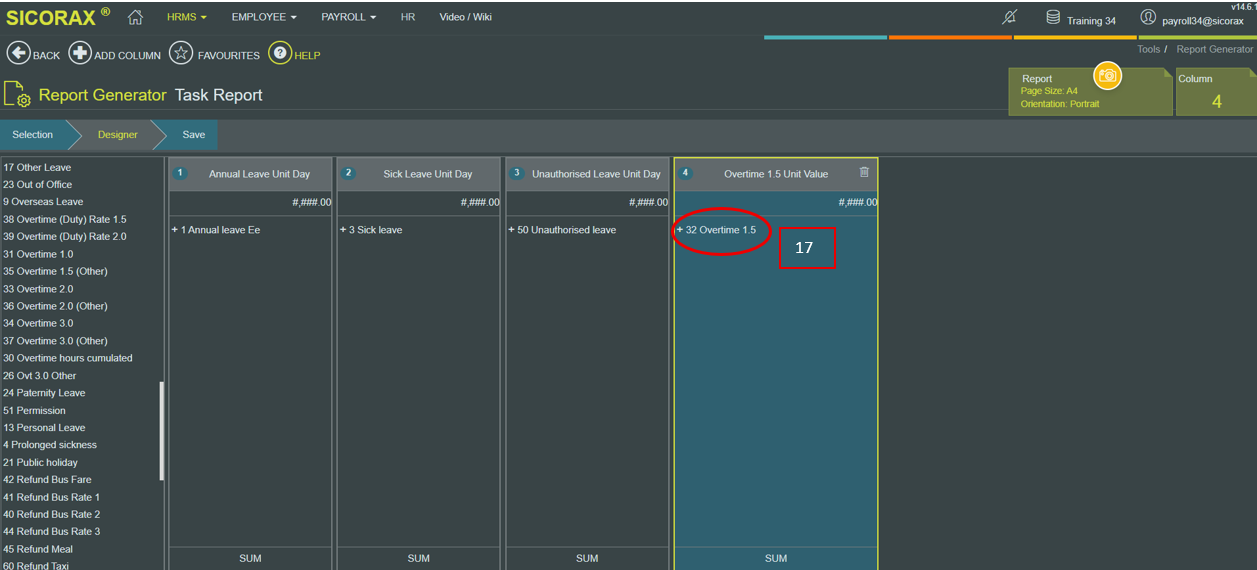Select Overtime 1.5 Unit Value column header
The image size is (1257, 570).
(776, 173)
